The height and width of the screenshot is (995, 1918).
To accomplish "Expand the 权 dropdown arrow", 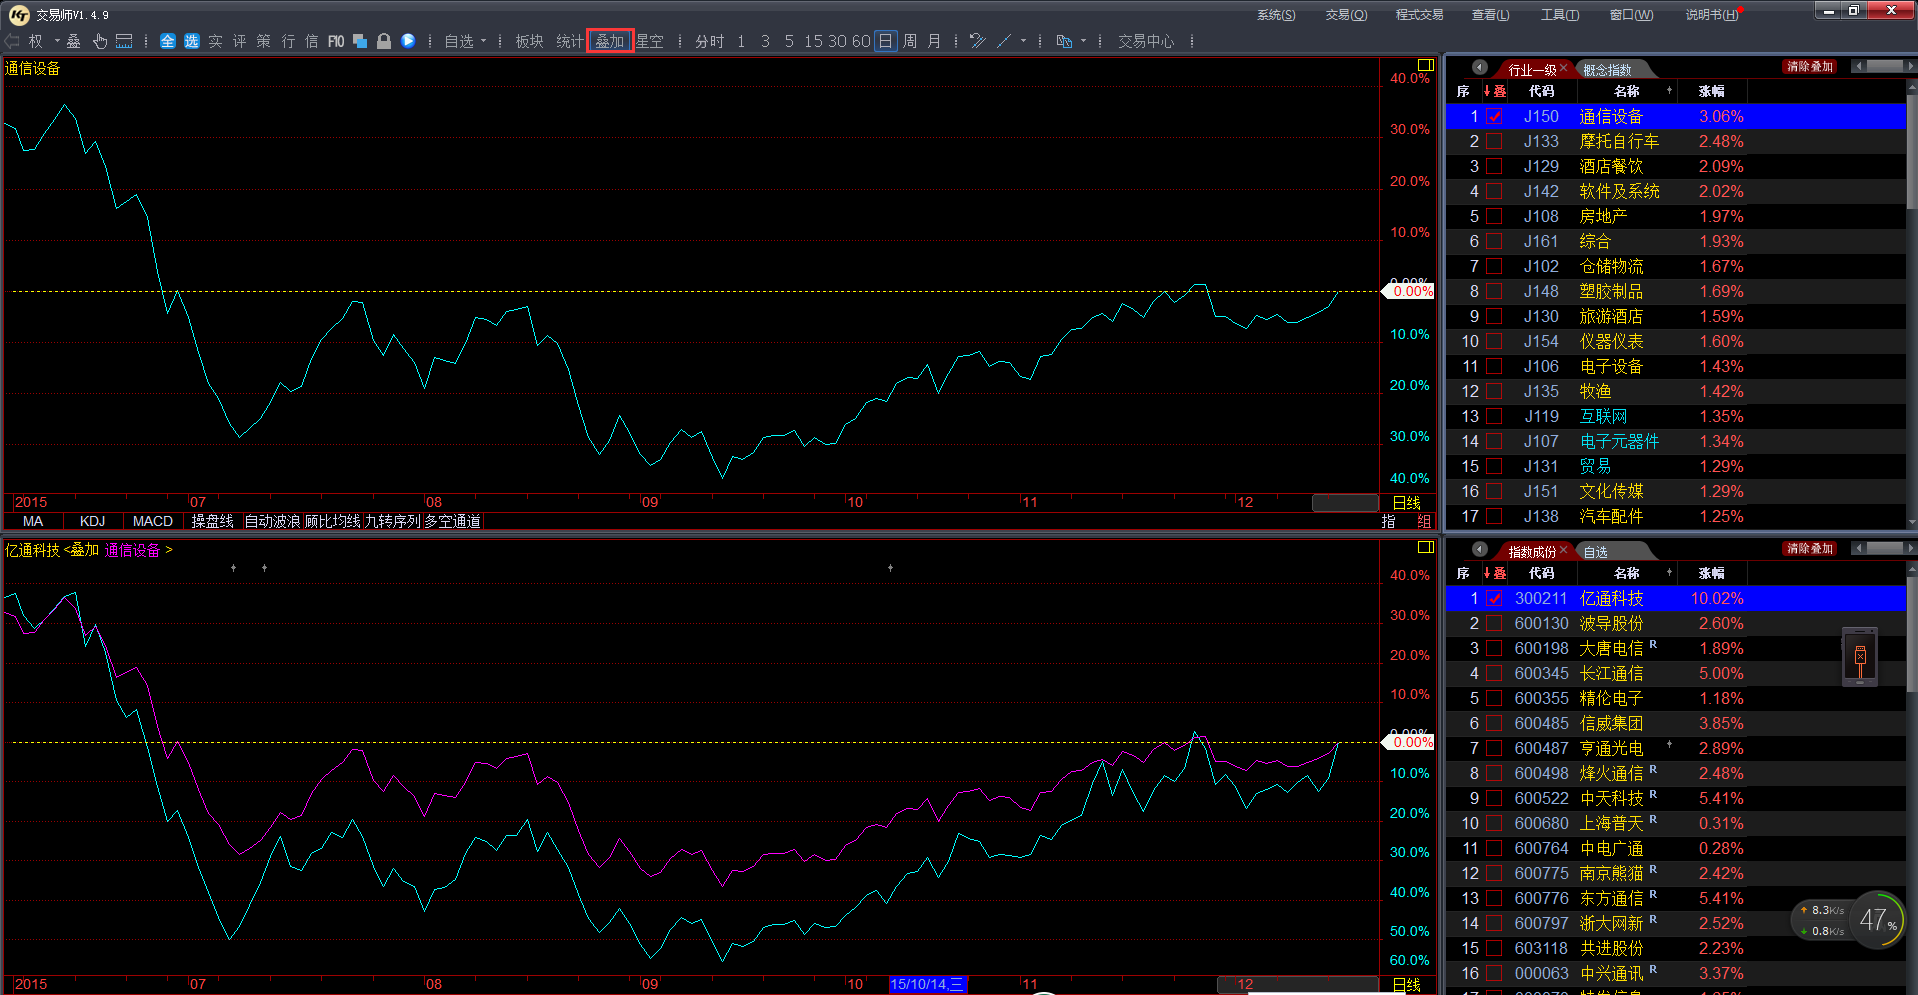I will 57,41.
